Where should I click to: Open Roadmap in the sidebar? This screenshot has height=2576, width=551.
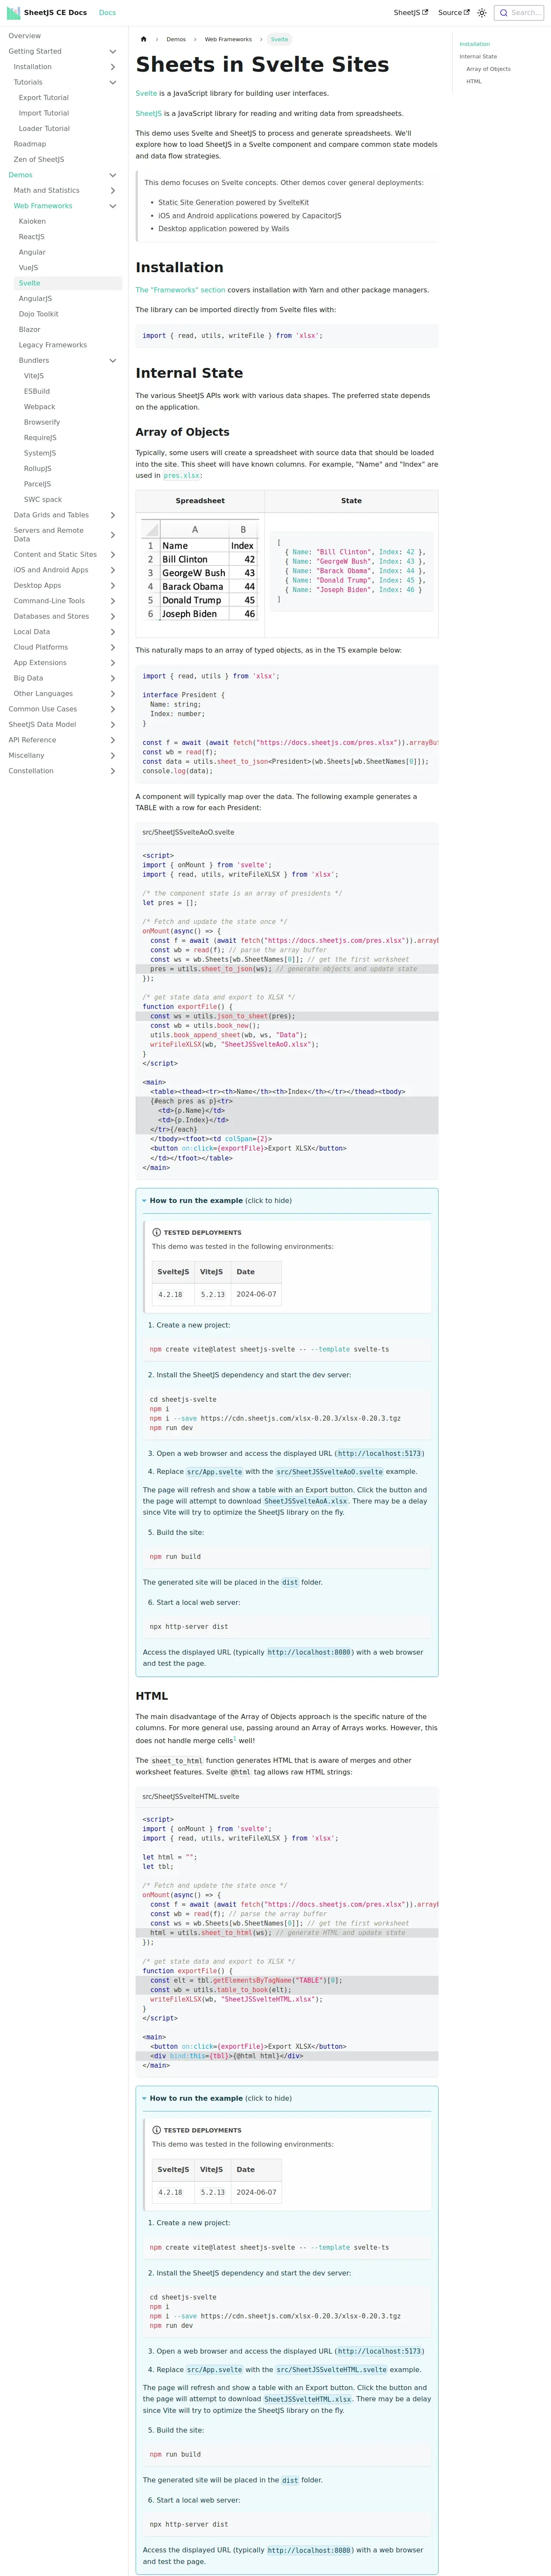(30, 144)
